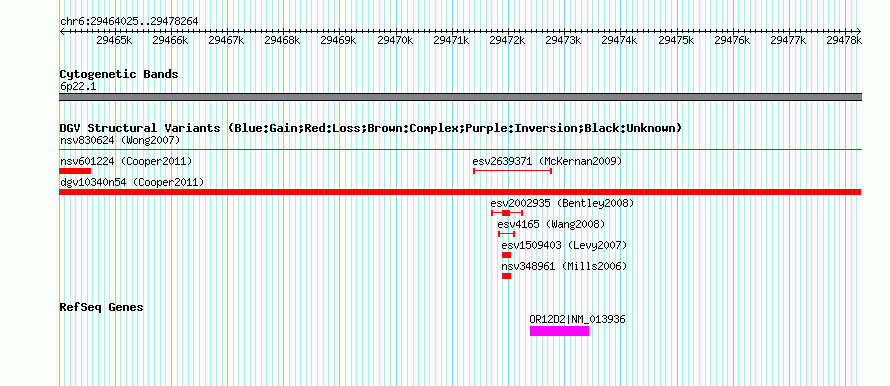
Task: Click the 29467k ruler tick label
Action: click(x=226, y=40)
